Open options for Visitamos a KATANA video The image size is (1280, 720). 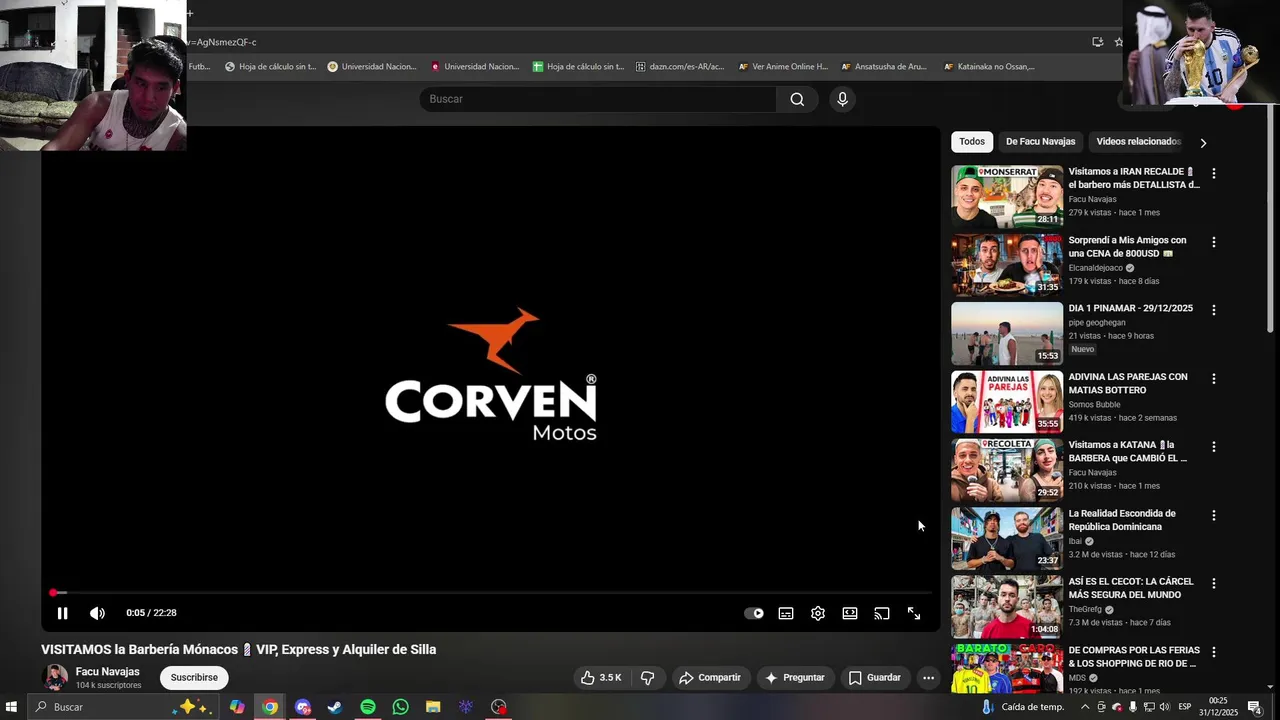(1214, 447)
